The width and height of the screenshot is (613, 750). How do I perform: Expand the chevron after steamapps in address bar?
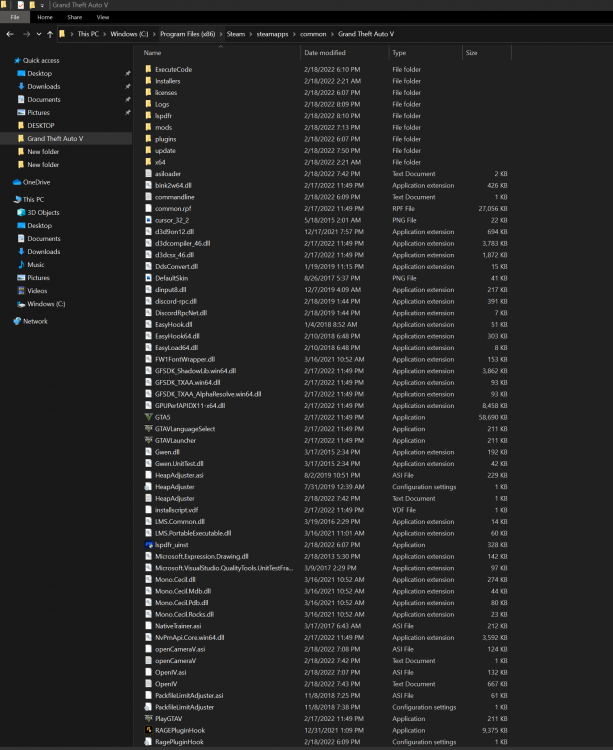coord(294,34)
